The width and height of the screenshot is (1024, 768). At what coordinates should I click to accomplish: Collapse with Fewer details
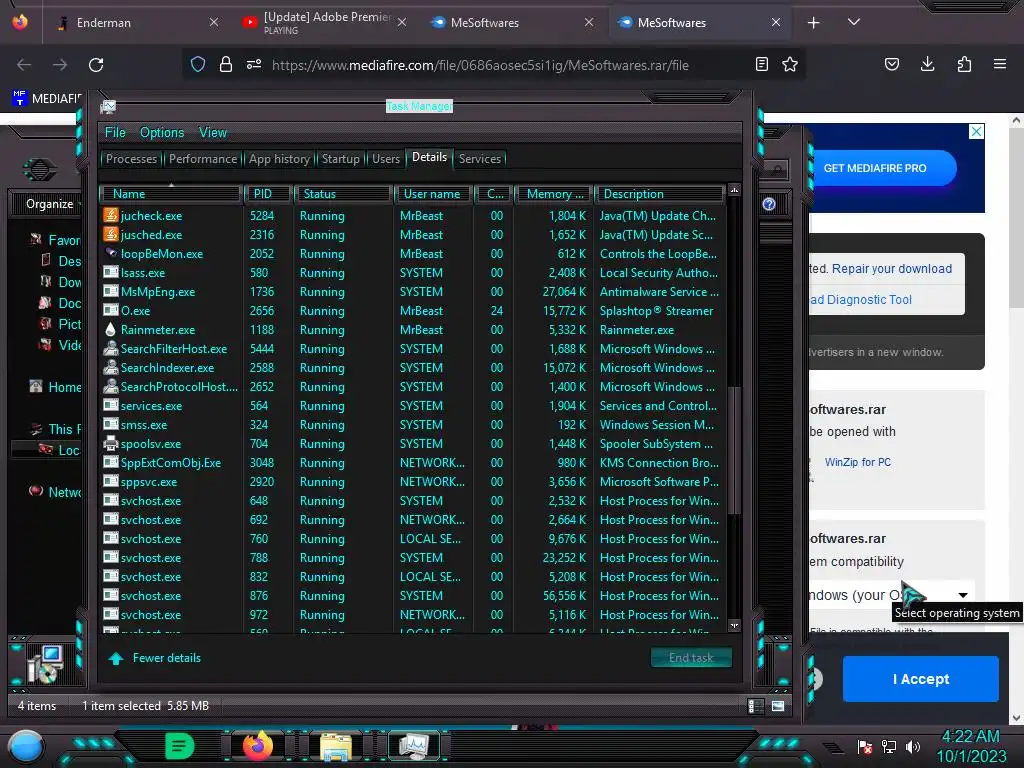[x=155, y=658]
